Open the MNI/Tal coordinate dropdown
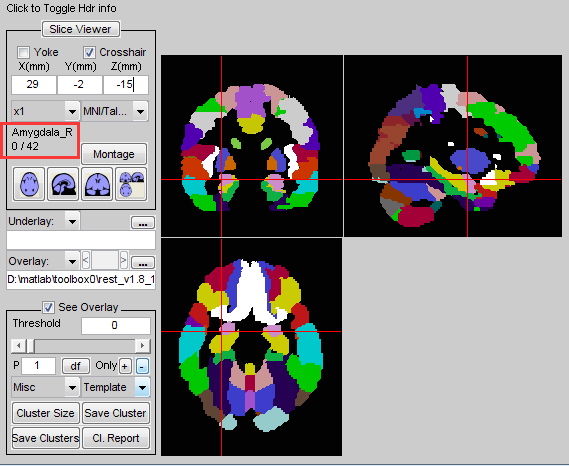The height and width of the screenshot is (466, 569). (115, 111)
